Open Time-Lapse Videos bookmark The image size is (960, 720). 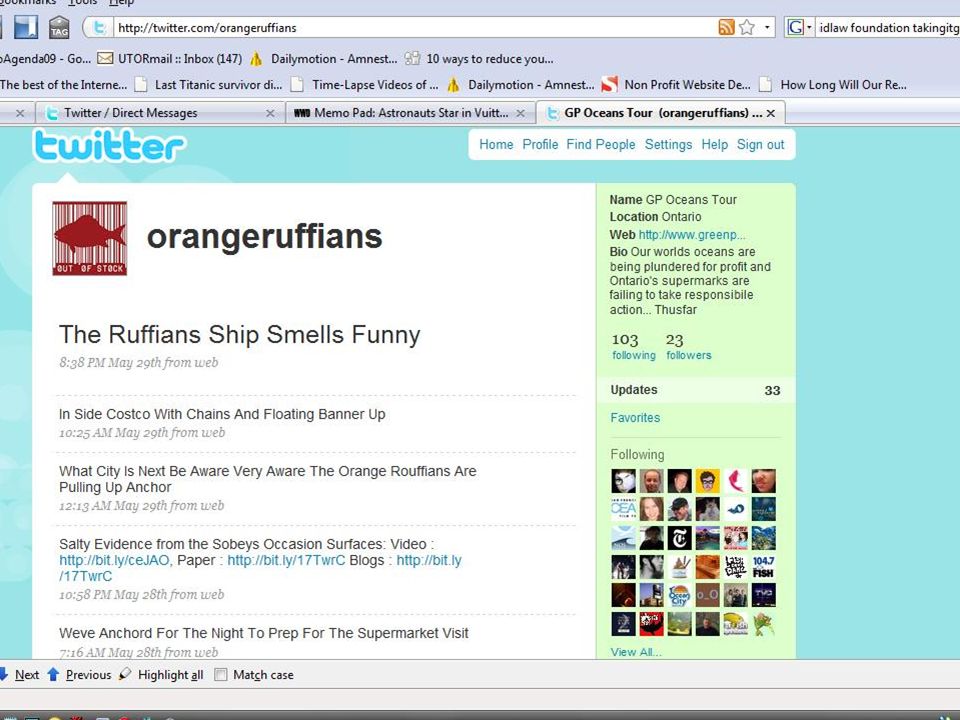tap(365, 84)
